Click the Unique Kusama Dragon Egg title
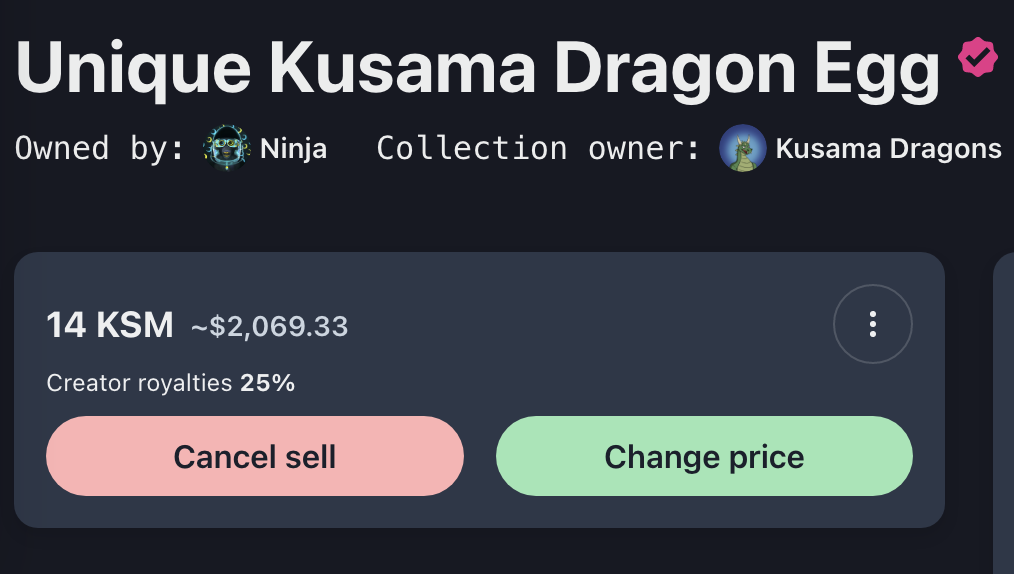This screenshot has width=1014, height=574. tap(477, 67)
